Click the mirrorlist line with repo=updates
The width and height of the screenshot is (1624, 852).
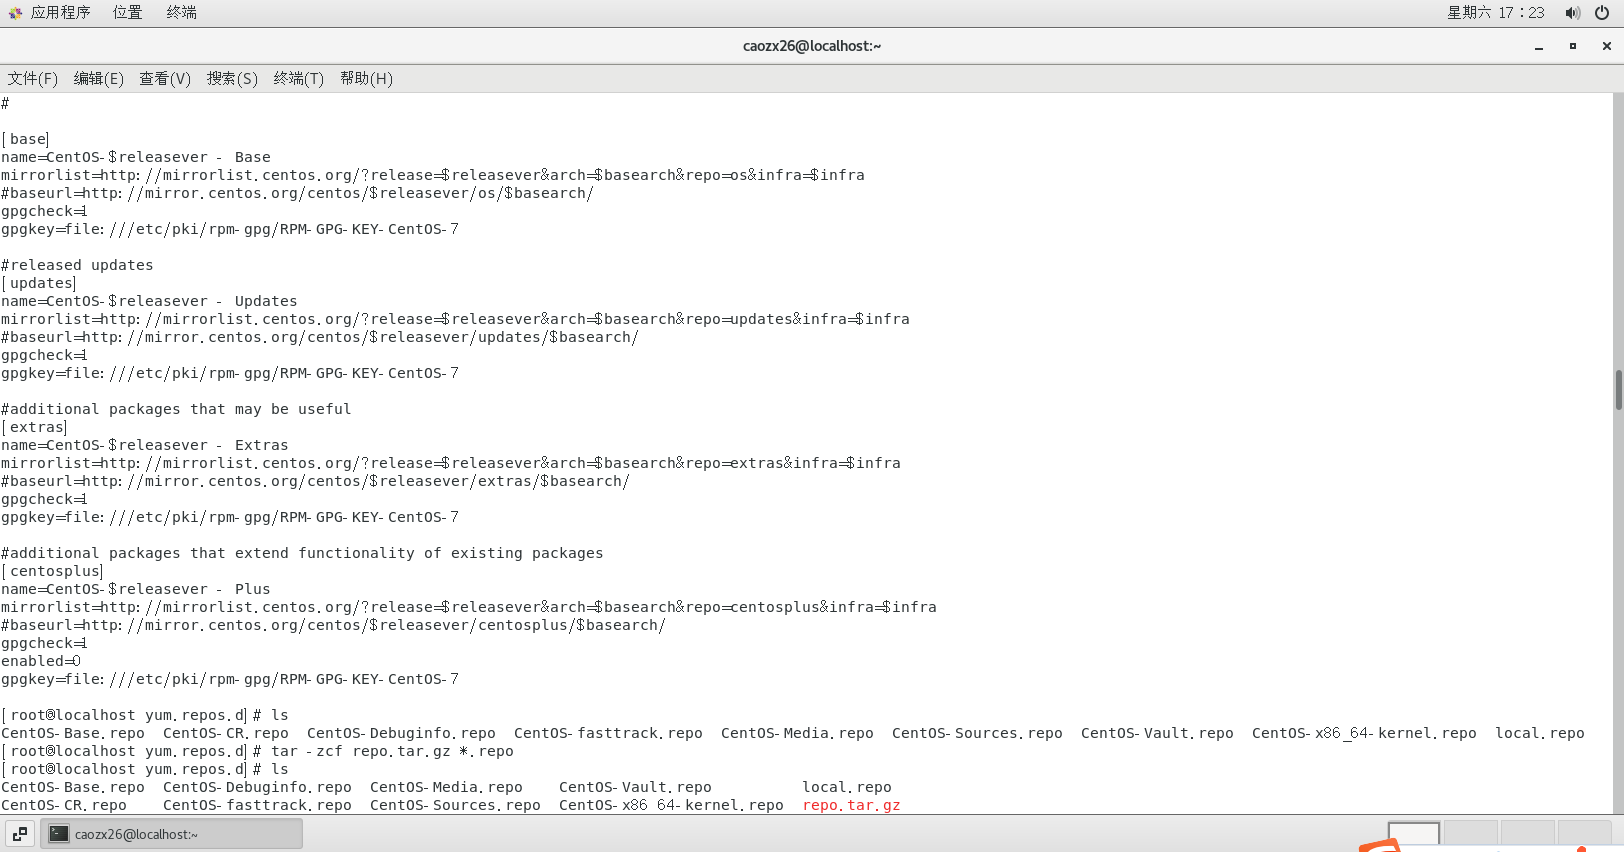455,319
